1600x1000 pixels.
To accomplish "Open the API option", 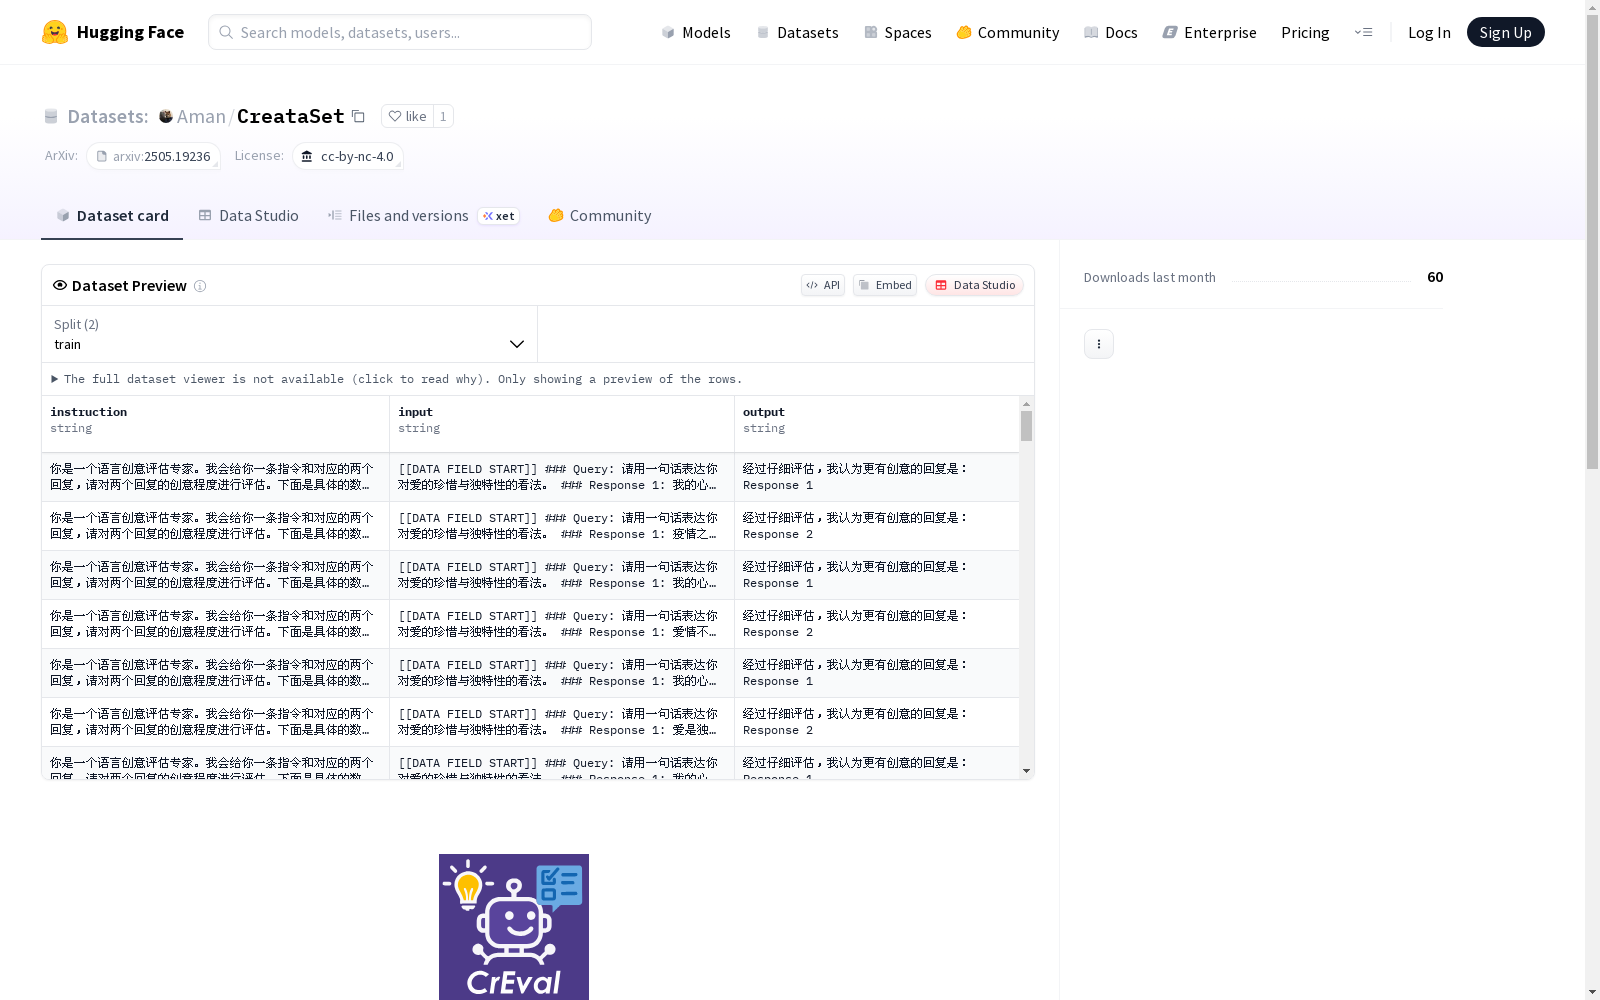I will tap(823, 285).
